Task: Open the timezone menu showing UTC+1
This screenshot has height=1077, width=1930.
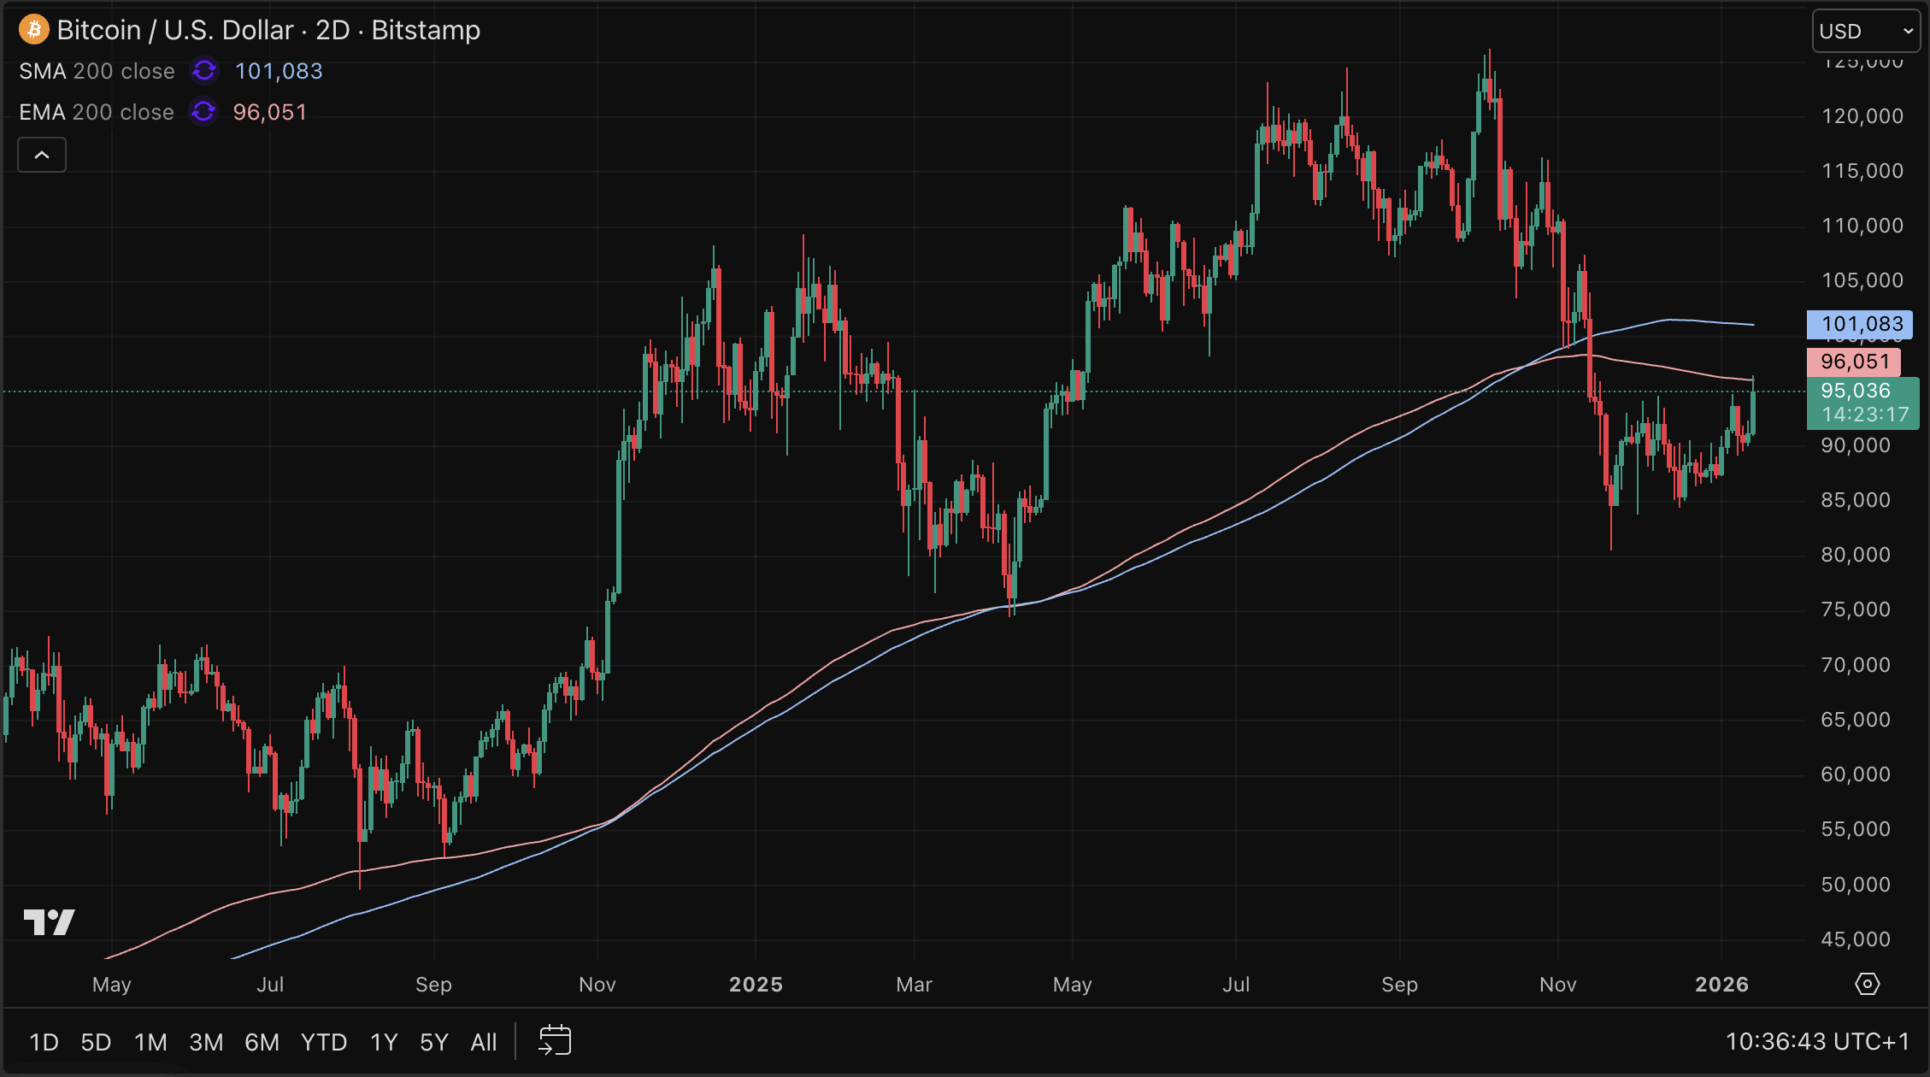Action: pos(1817,1041)
